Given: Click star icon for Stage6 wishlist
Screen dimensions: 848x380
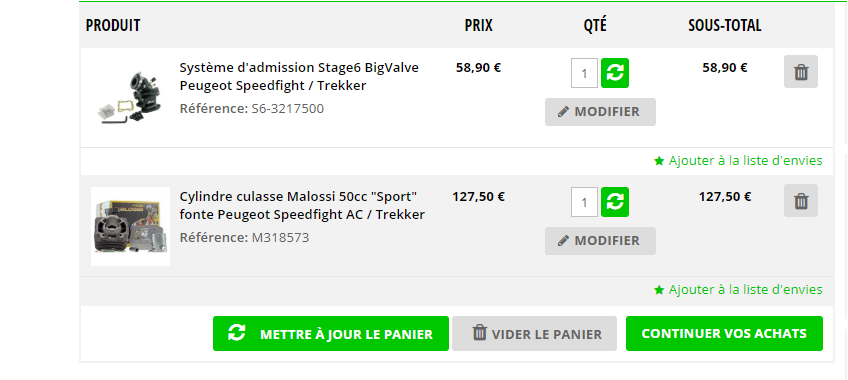Looking at the screenshot, I should tap(659, 161).
